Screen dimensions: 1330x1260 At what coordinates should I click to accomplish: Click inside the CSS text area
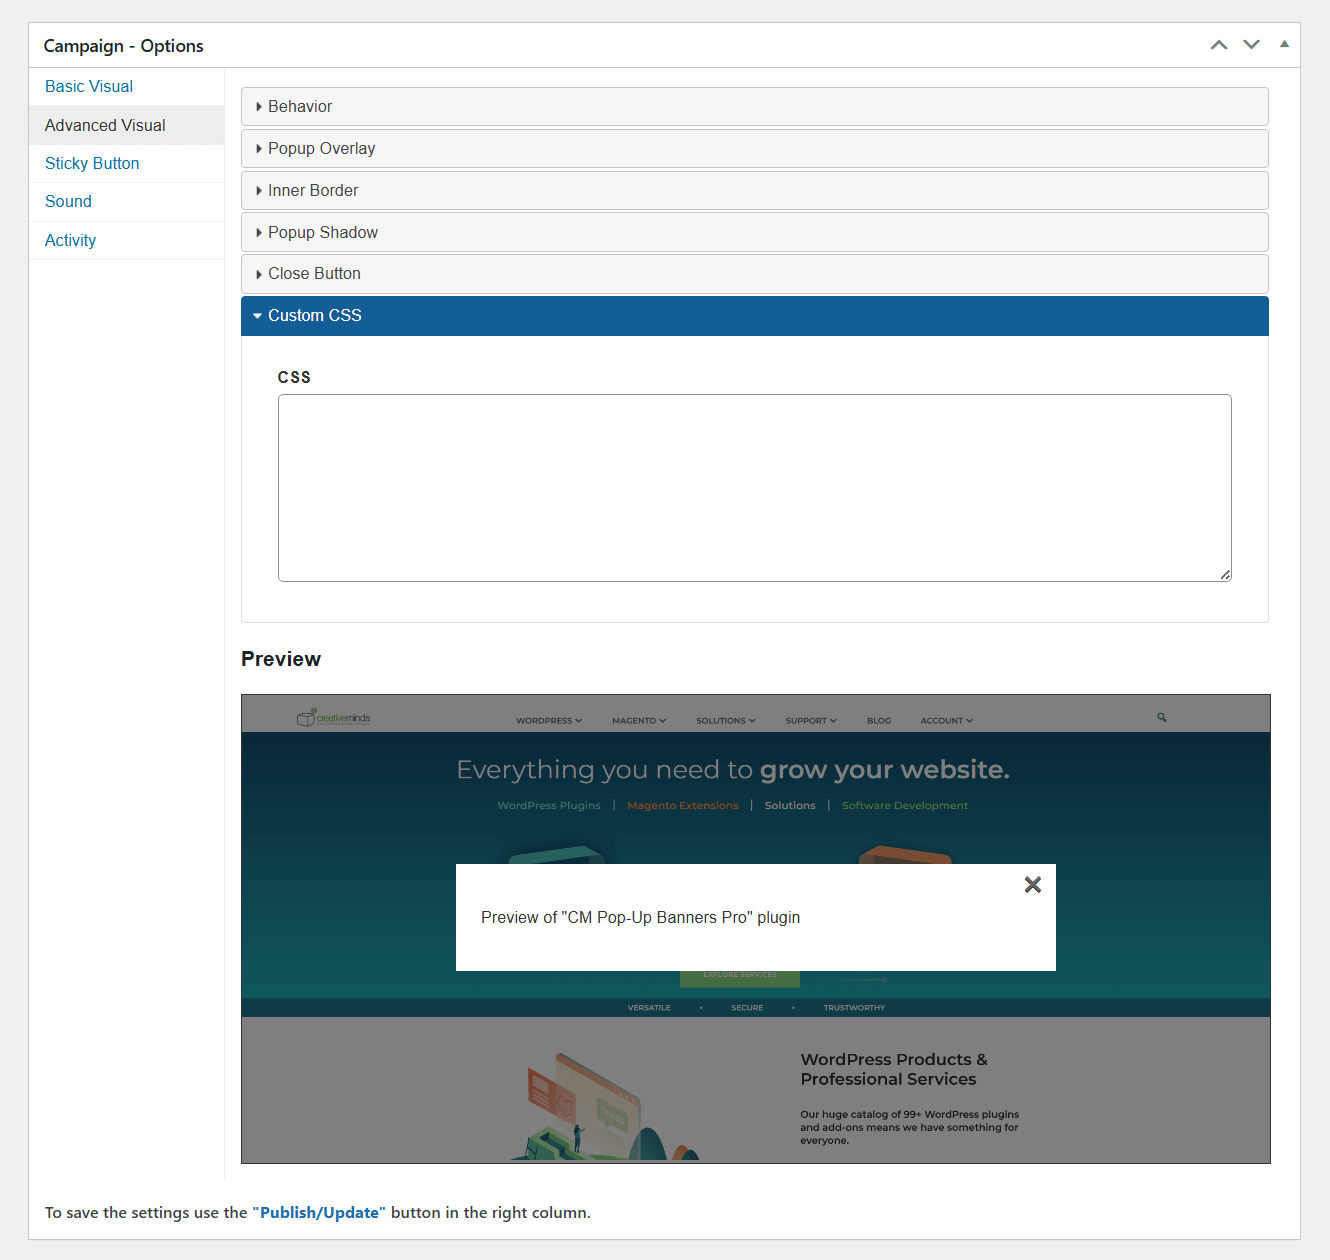click(754, 488)
